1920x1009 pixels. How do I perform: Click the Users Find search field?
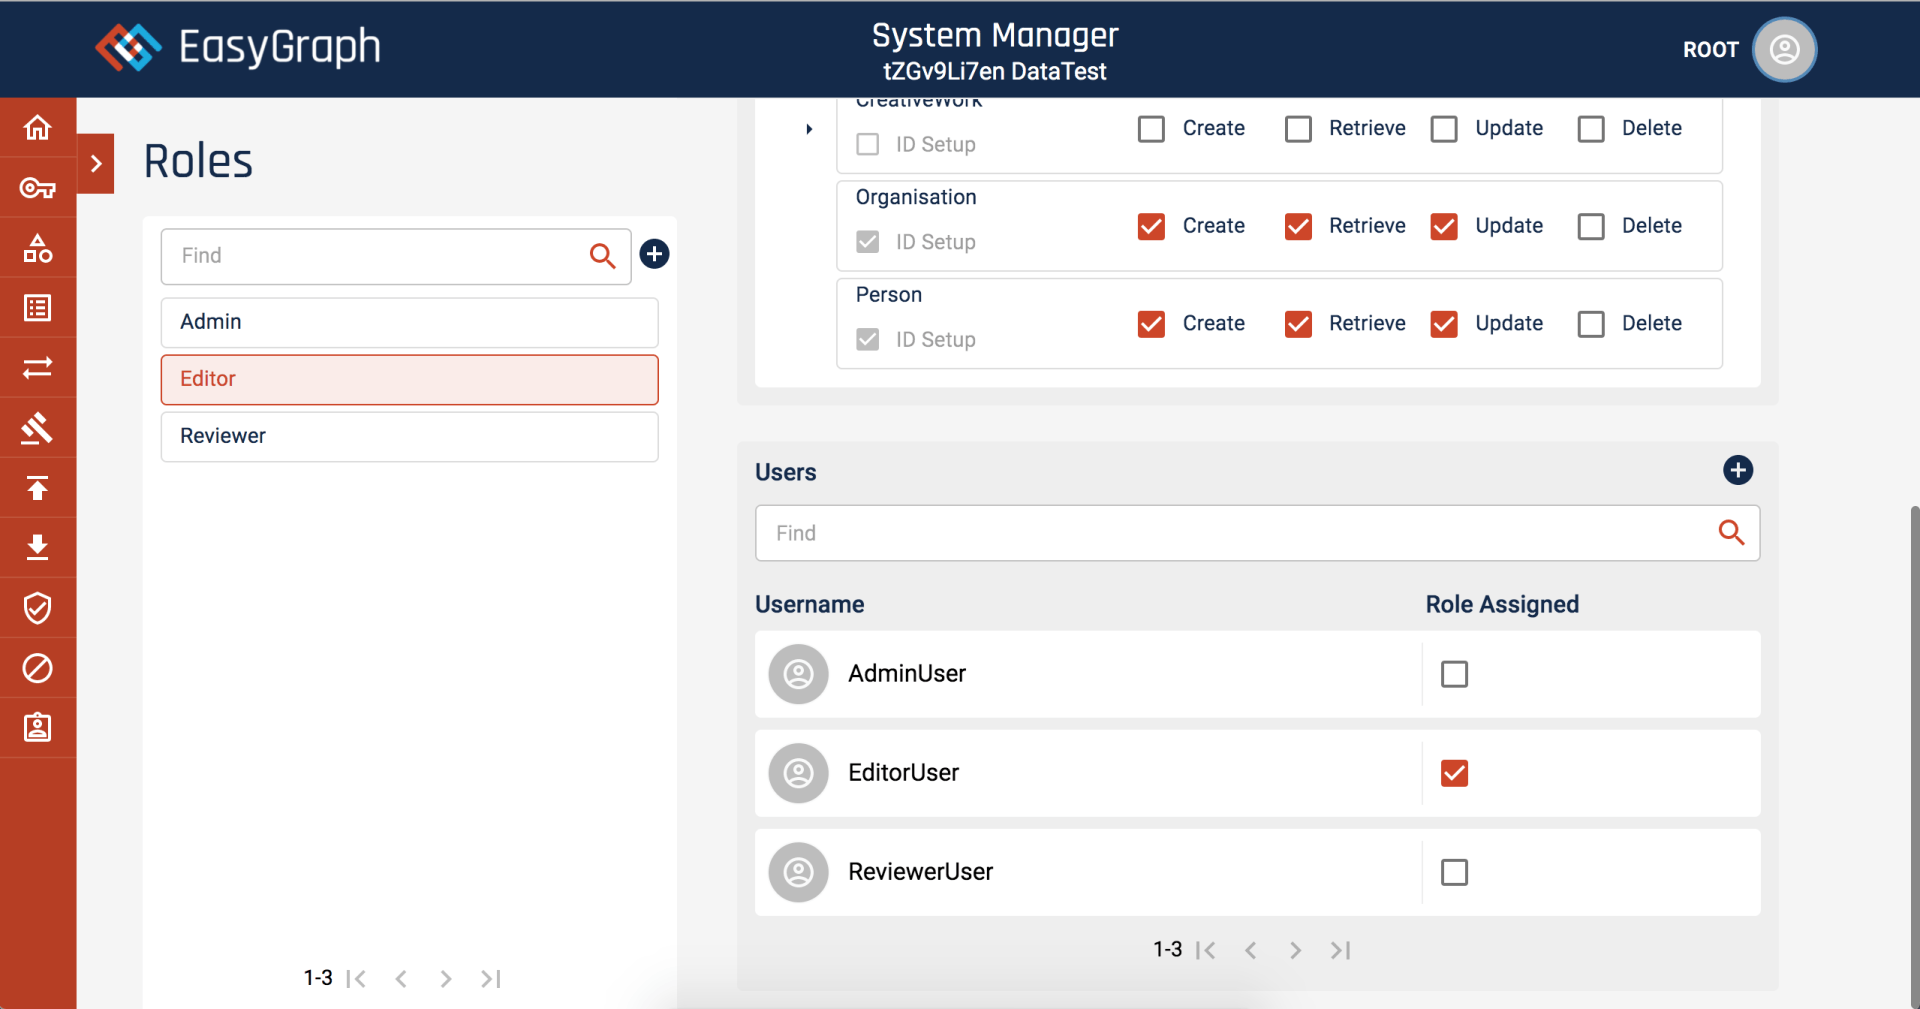[x=1235, y=533]
